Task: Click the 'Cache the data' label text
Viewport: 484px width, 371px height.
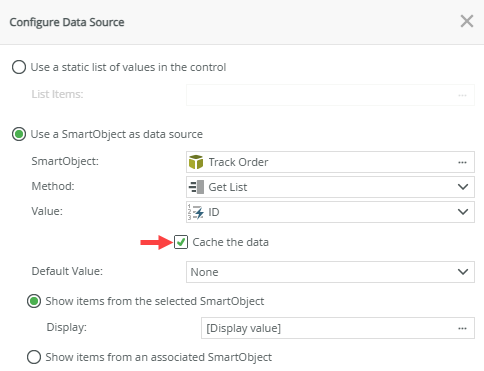Action: (230, 242)
